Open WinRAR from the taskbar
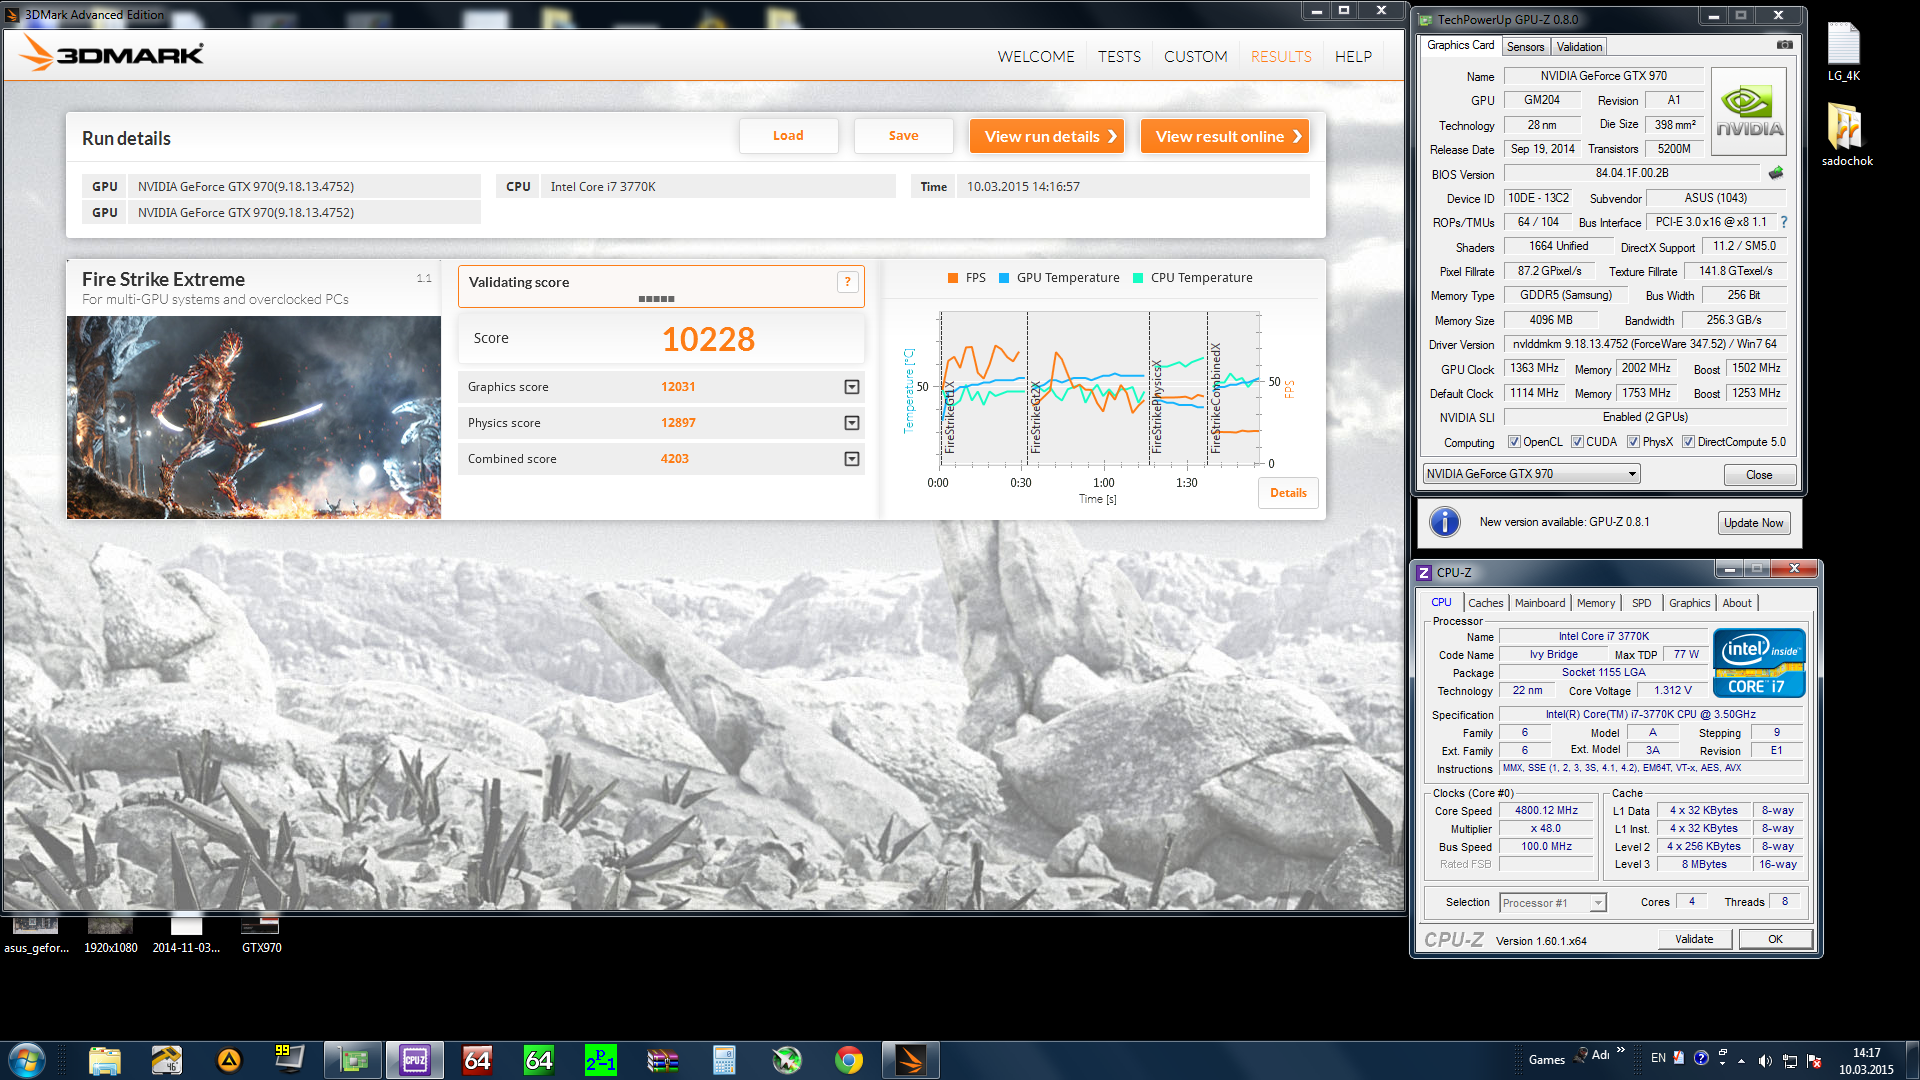The width and height of the screenshot is (1920, 1080). [663, 1059]
